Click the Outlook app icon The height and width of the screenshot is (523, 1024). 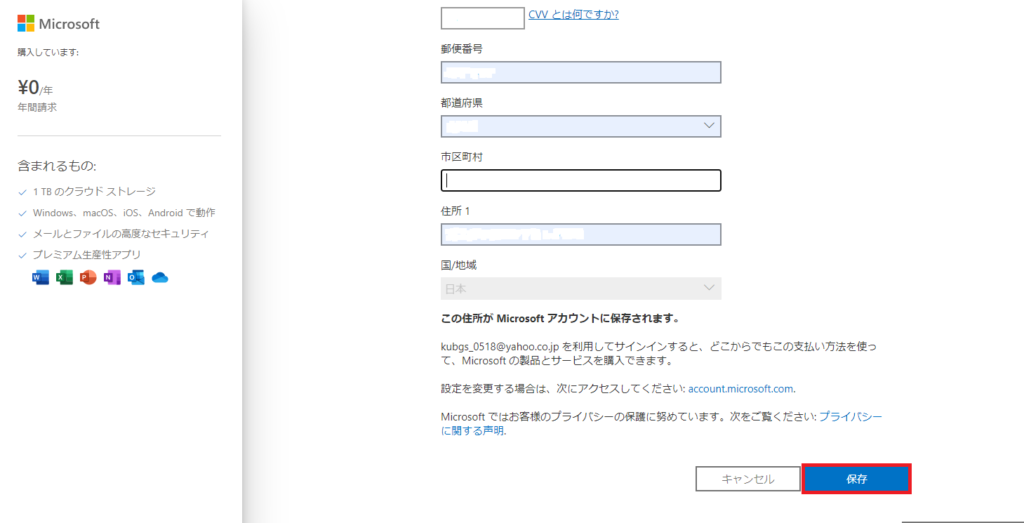click(x=136, y=278)
